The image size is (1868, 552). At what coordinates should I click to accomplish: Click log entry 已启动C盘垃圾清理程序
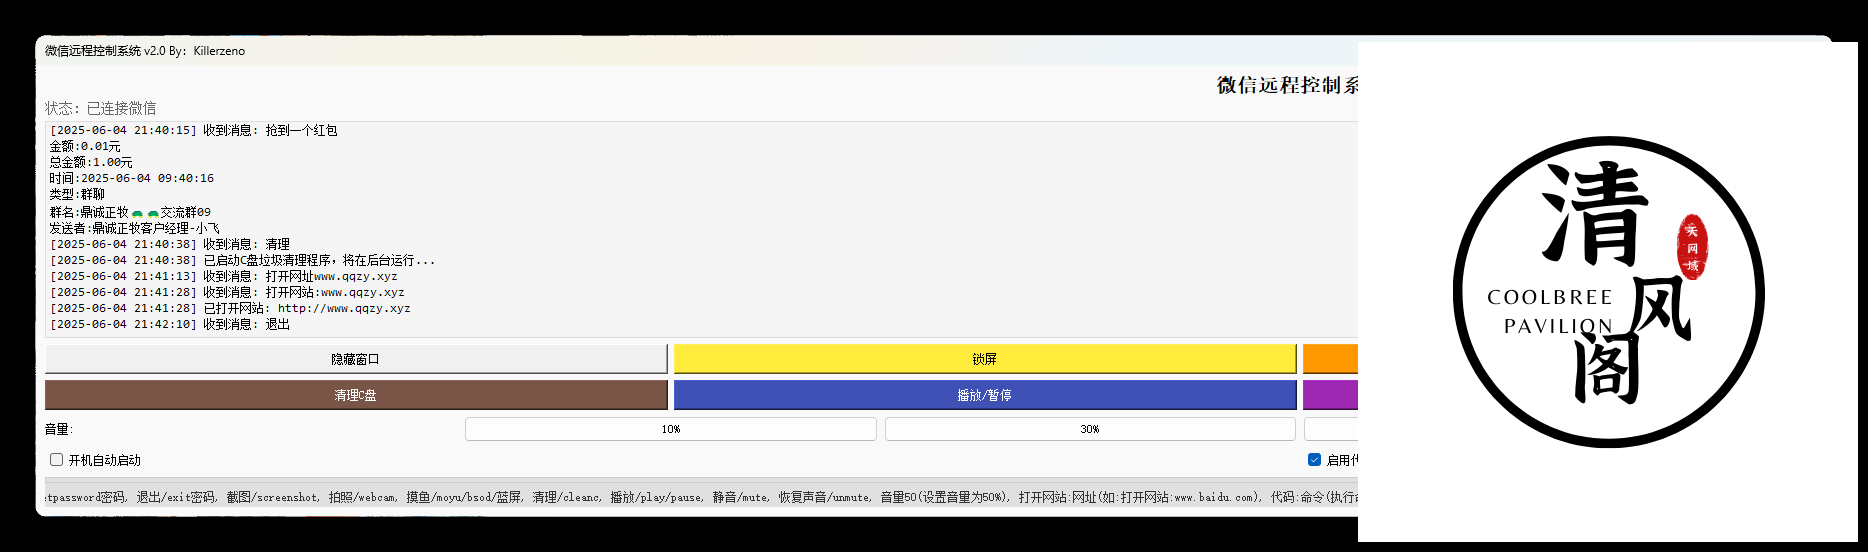(x=243, y=260)
